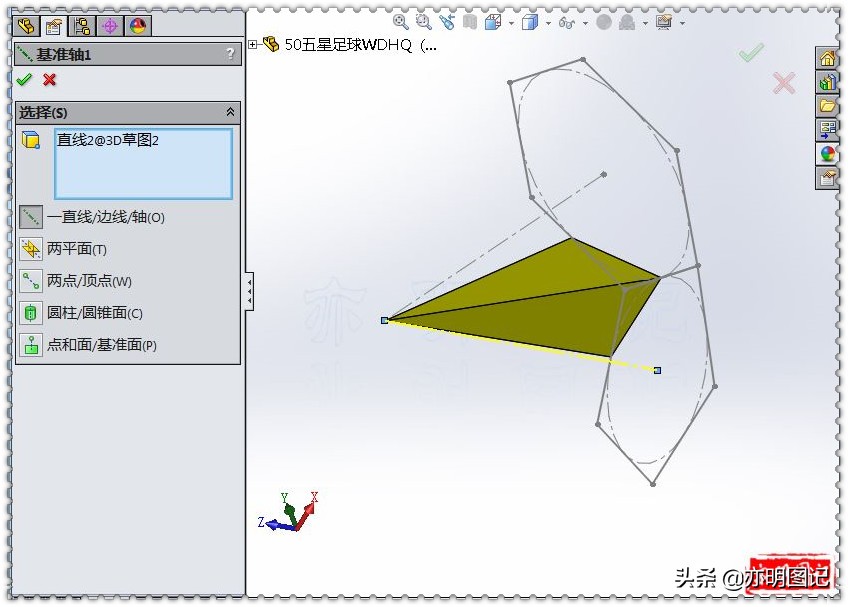This screenshot has height=607, width=848.
Task: Collapse the 选择(S) group
Action: (230, 112)
